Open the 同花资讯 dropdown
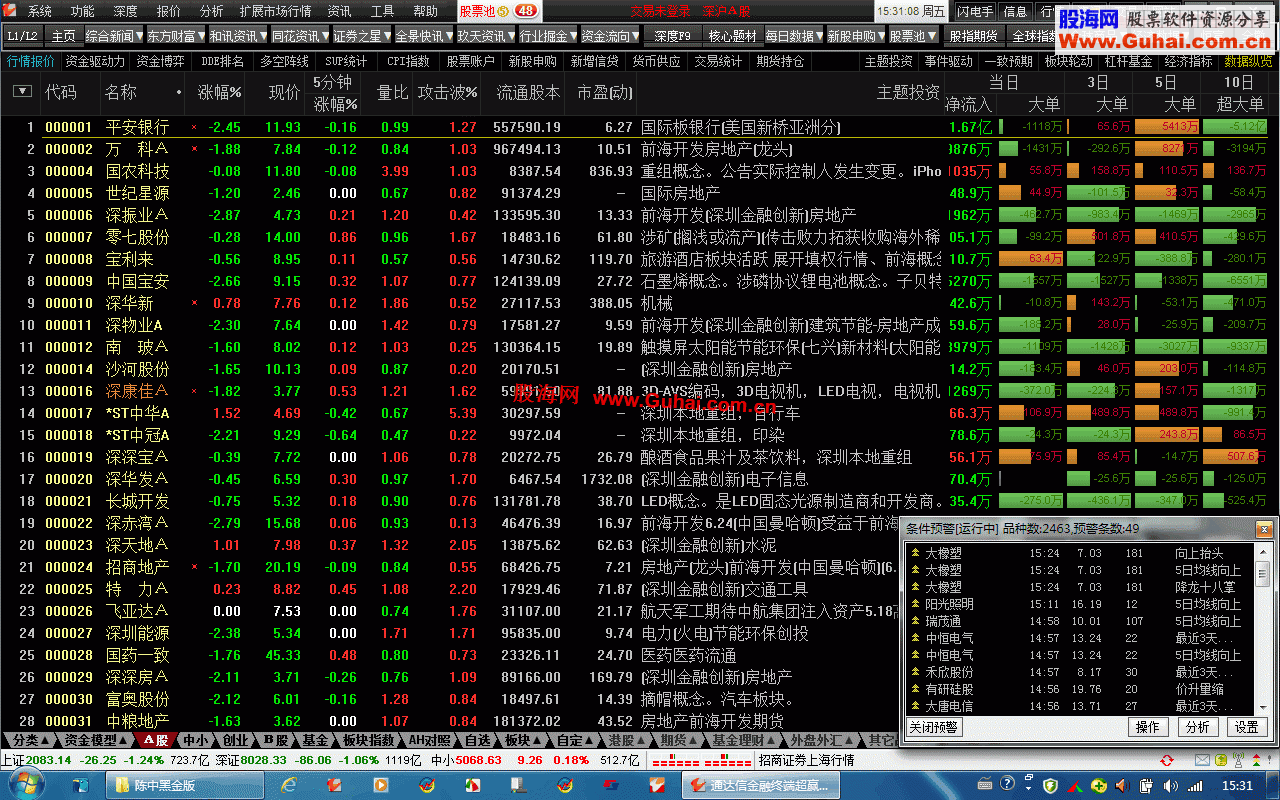1280x800 pixels. 300,36
